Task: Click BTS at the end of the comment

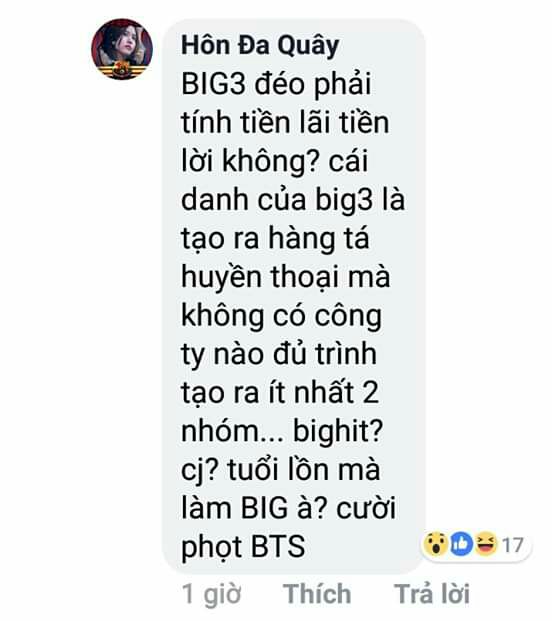Action: click(x=278, y=547)
